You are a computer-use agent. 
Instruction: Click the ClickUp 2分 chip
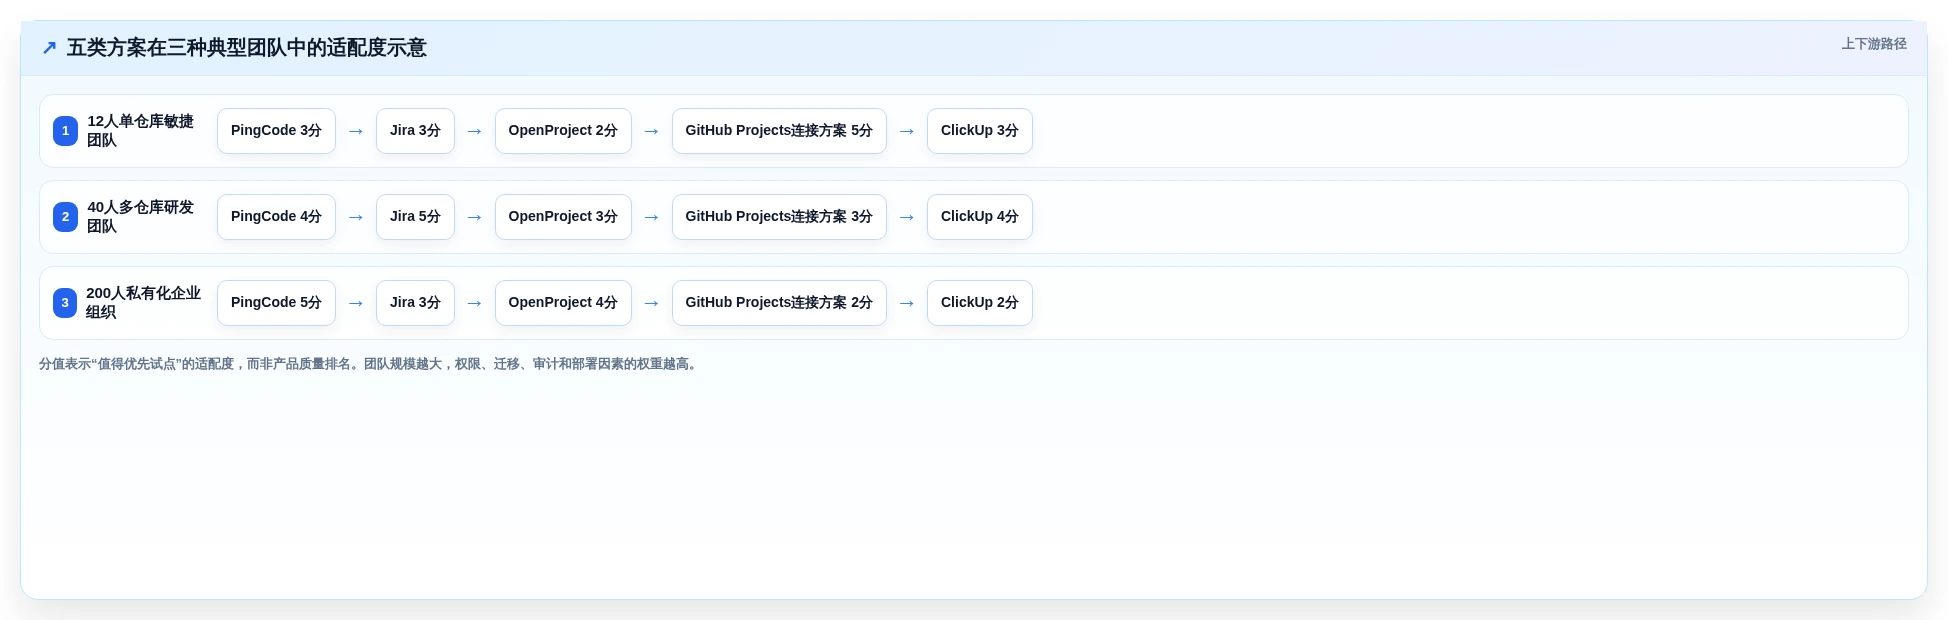pos(980,303)
